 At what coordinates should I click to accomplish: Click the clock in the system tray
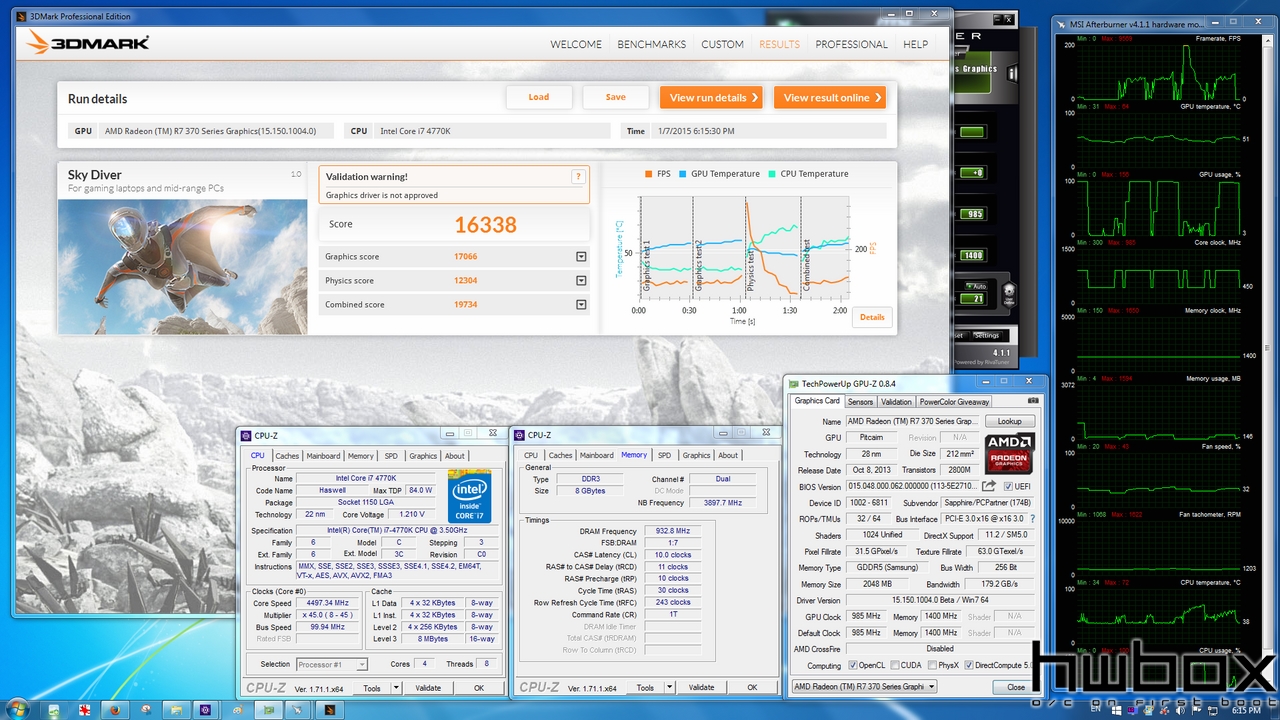(x=1245, y=709)
